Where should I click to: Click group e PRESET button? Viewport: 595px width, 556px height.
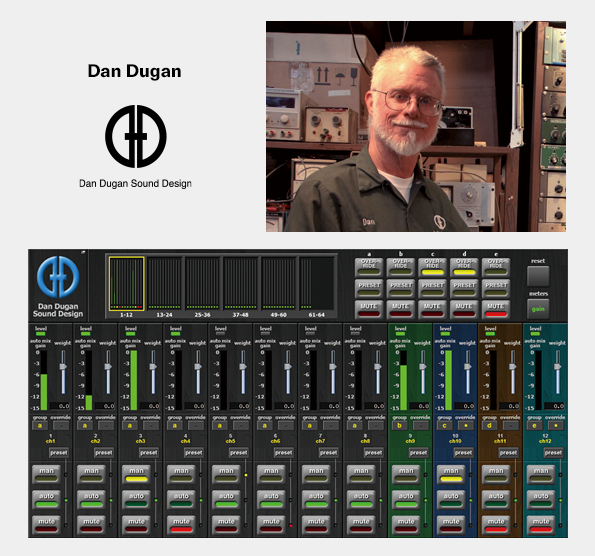point(496,288)
